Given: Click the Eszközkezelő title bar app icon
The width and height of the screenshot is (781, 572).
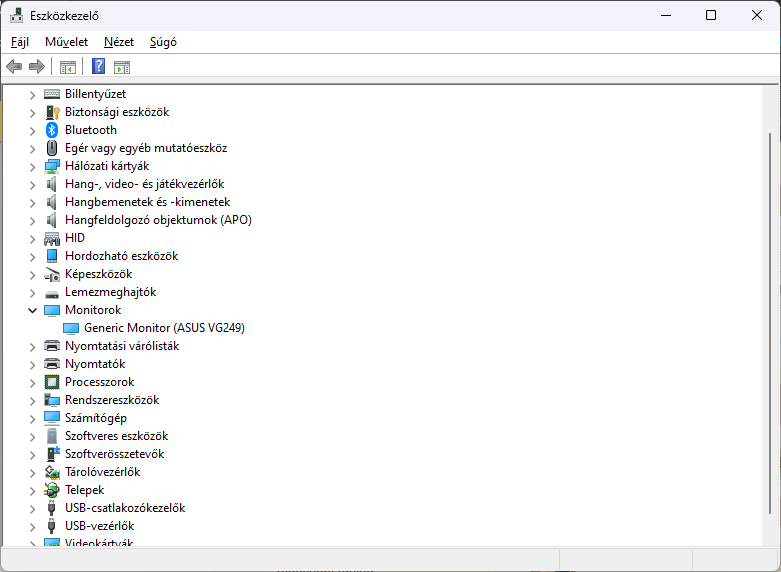Looking at the screenshot, I should [x=16, y=15].
